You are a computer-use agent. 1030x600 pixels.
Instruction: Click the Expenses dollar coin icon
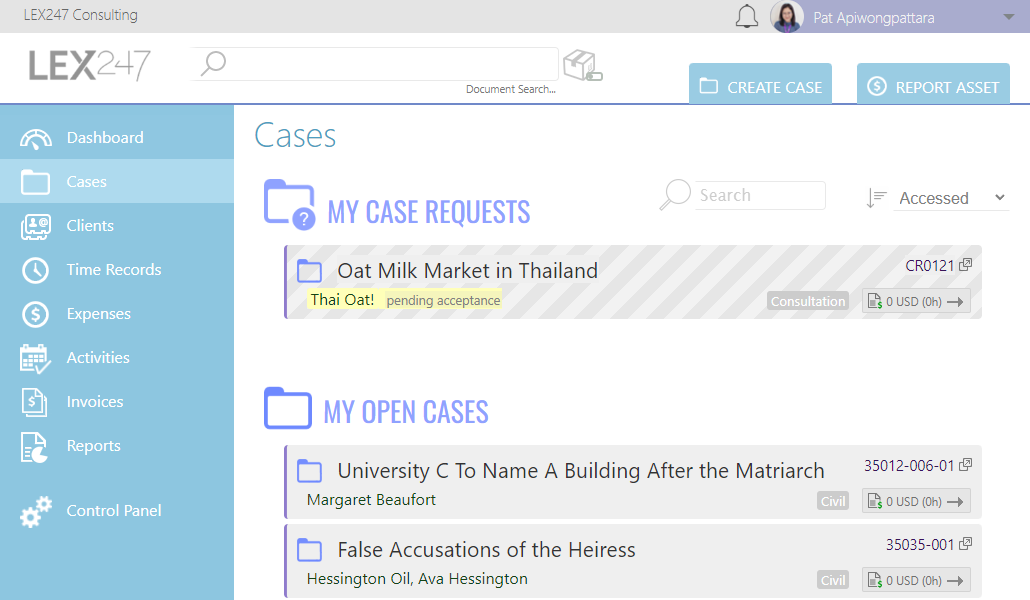[x=35, y=314]
